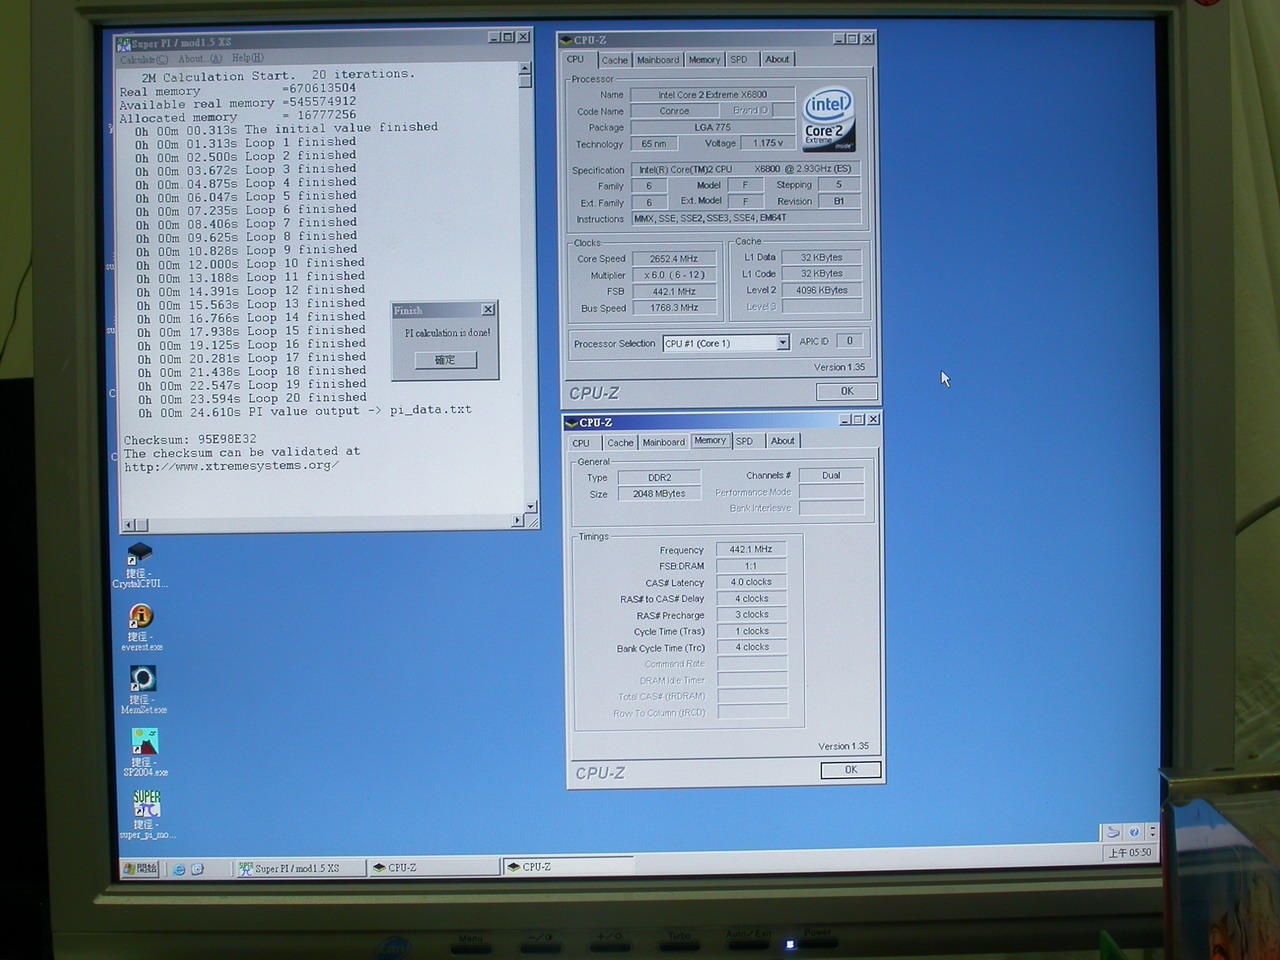Click Super PI horizontal scrollbar right arrow
Viewport: 1280px width, 960px height.
pos(517,521)
